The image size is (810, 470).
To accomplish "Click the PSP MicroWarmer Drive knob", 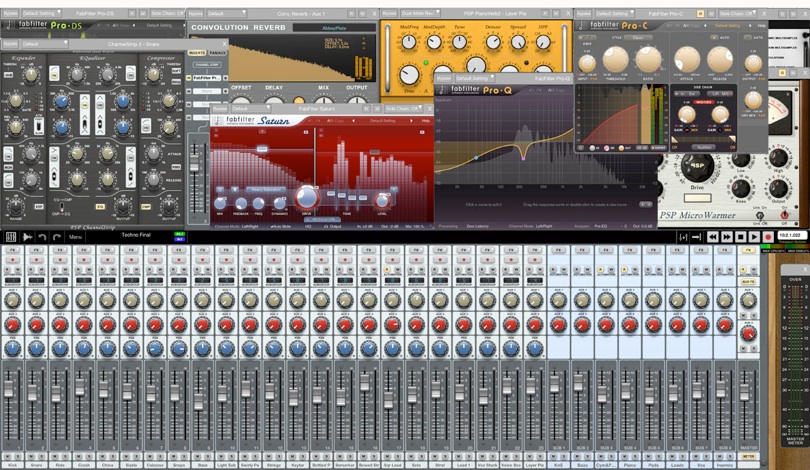I will pos(697,168).
